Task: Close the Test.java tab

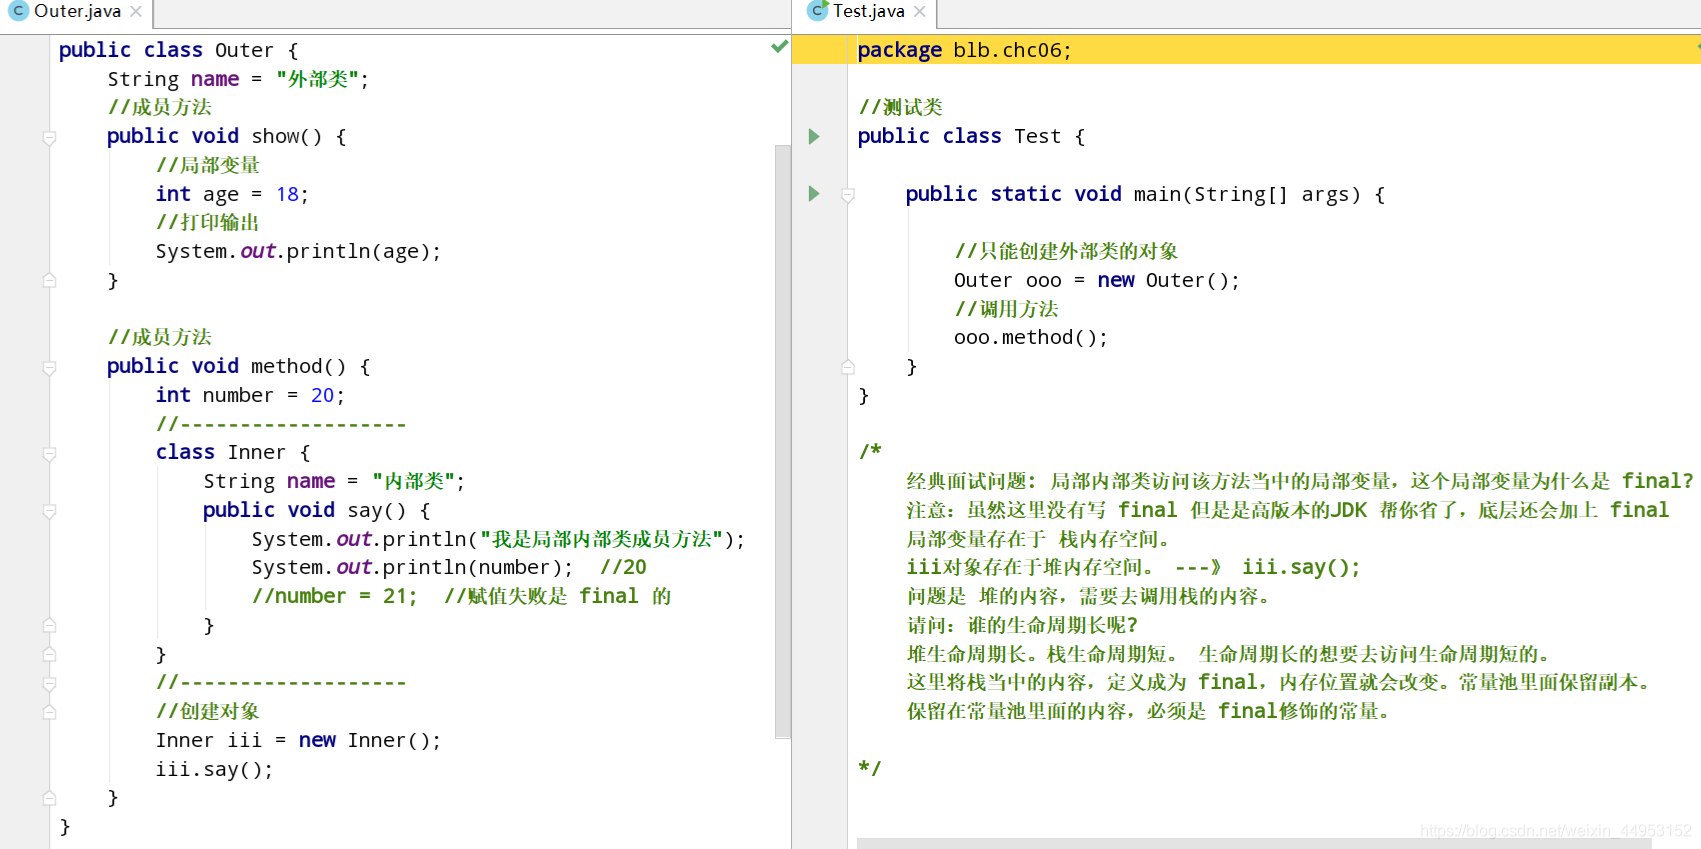Action: click(920, 12)
